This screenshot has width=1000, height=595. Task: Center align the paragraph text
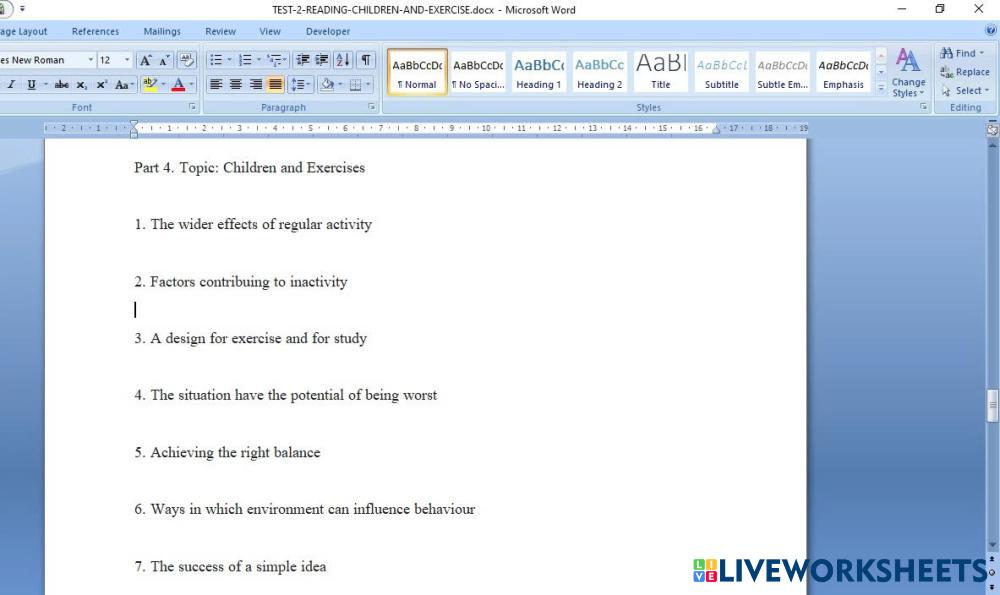click(236, 85)
